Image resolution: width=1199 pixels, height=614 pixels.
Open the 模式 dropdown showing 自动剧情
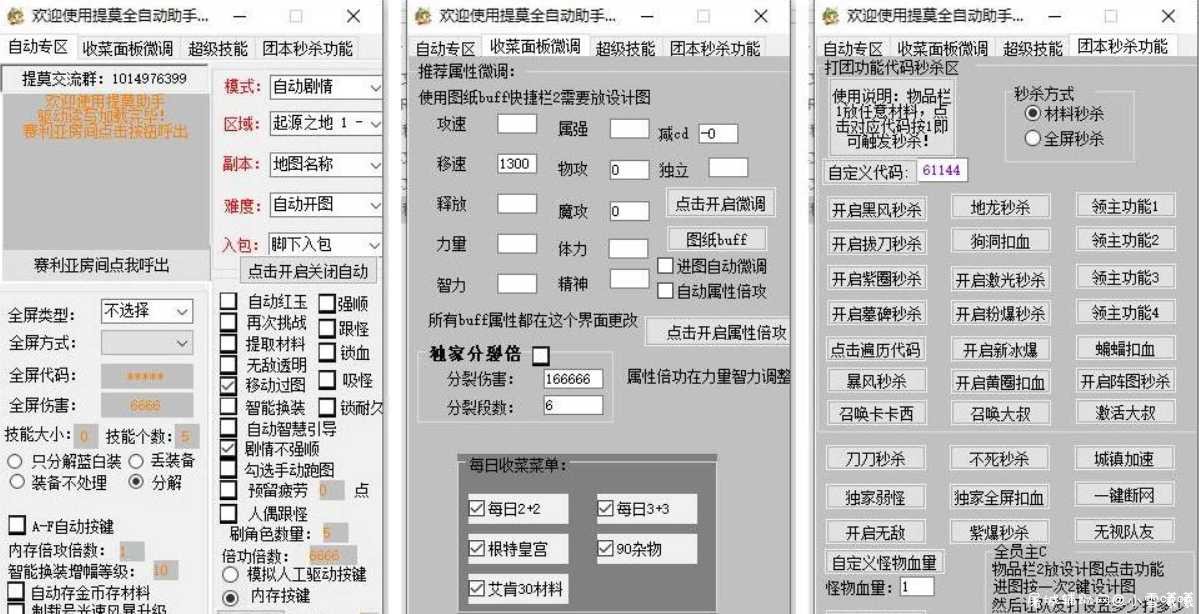[x=326, y=87]
